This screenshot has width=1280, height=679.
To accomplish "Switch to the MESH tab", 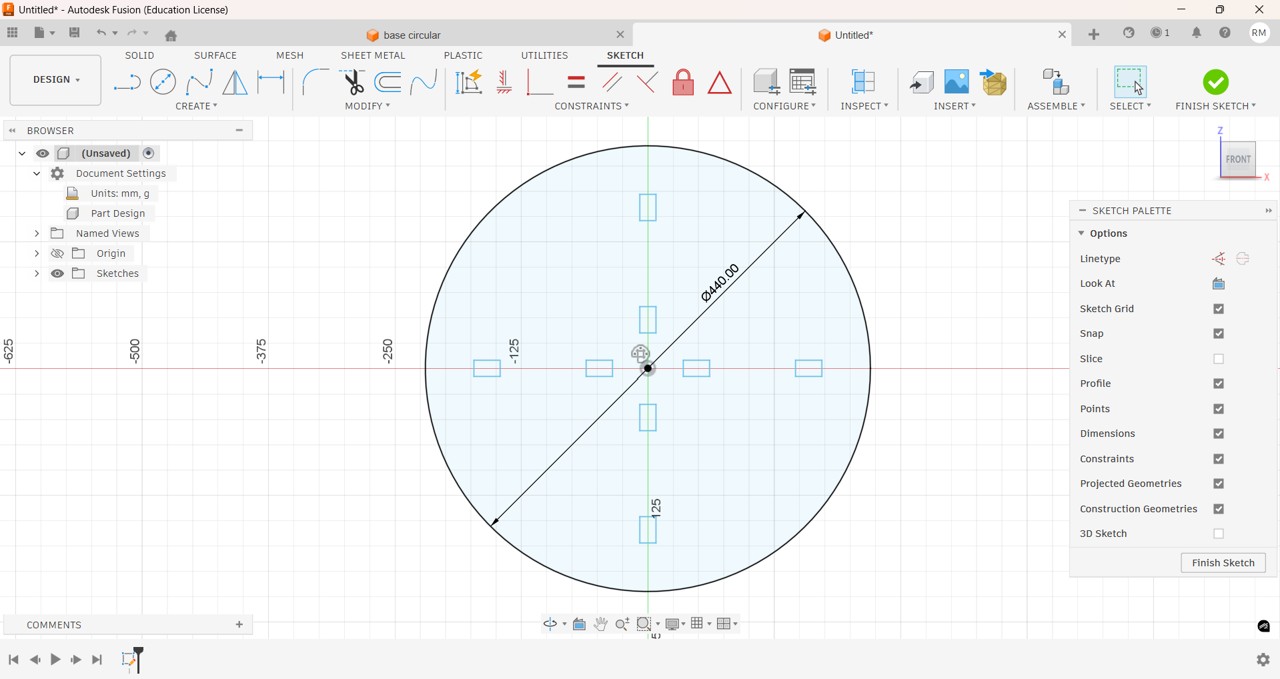I will 290,56.
